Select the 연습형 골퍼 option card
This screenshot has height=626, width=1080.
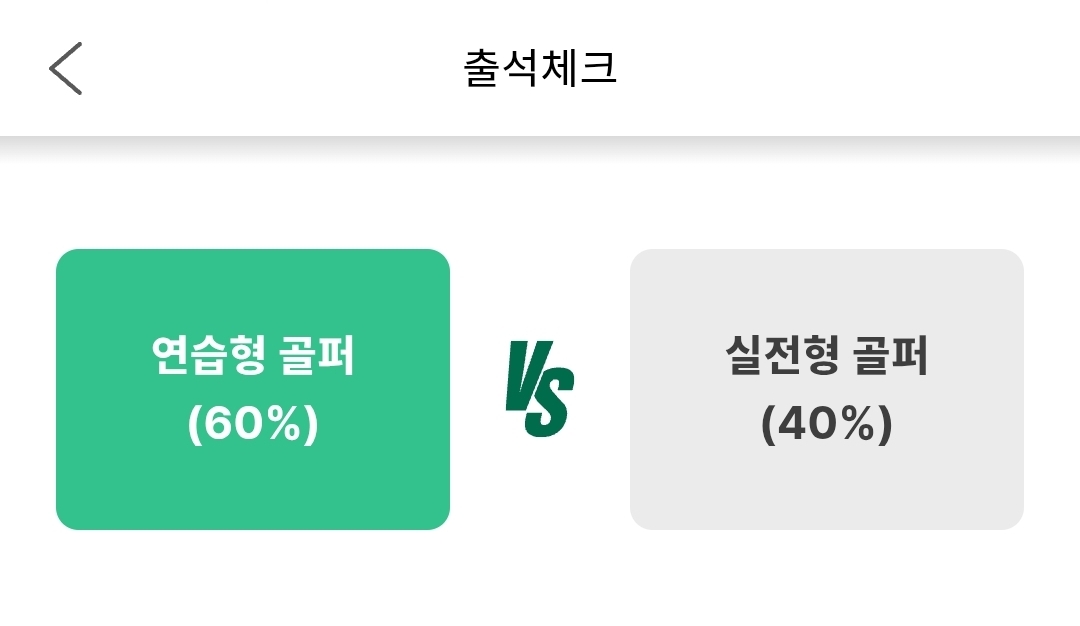253,389
